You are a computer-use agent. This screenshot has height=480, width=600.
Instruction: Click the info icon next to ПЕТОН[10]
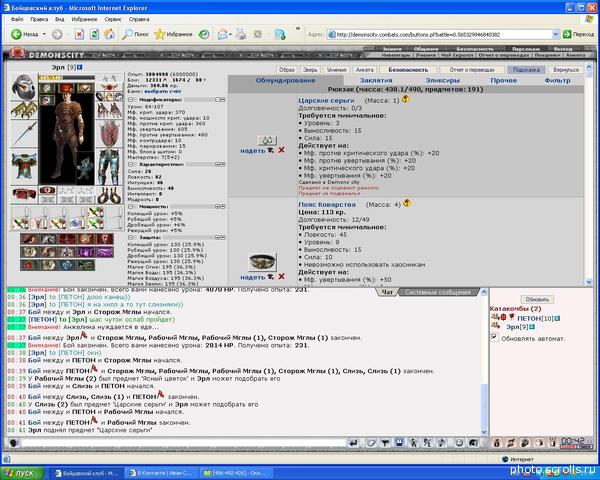pyautogui.click(x=558, y=318)
